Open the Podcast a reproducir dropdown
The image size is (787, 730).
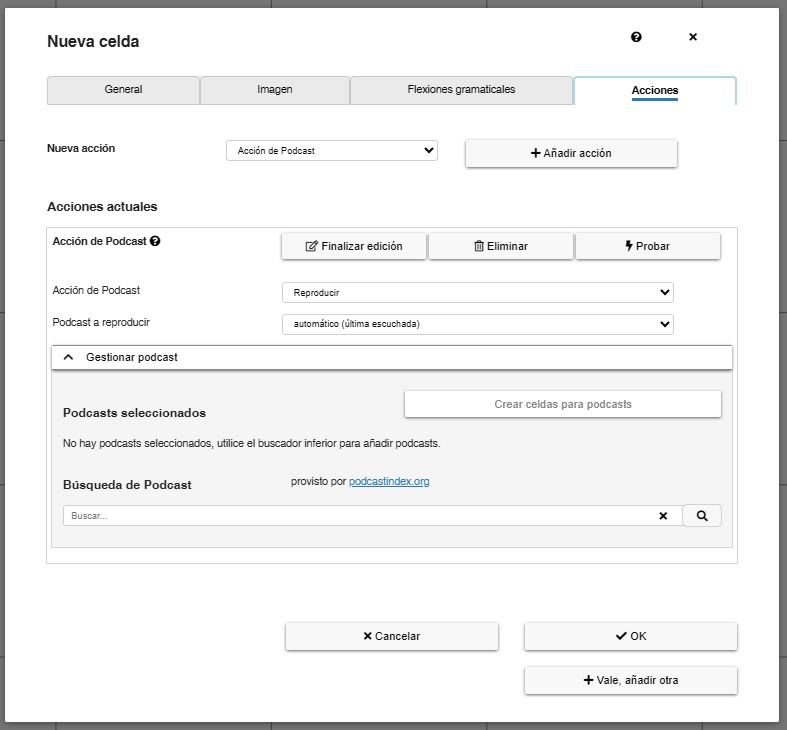pyautogui.click(x=478, y=324)
